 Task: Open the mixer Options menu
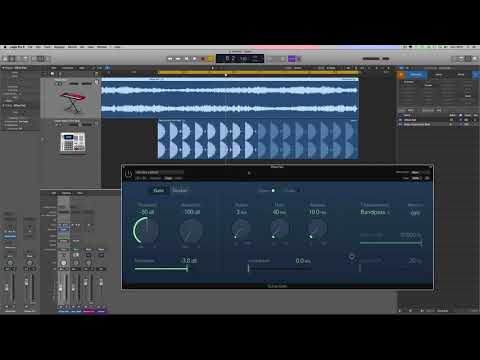coord(66,193)
